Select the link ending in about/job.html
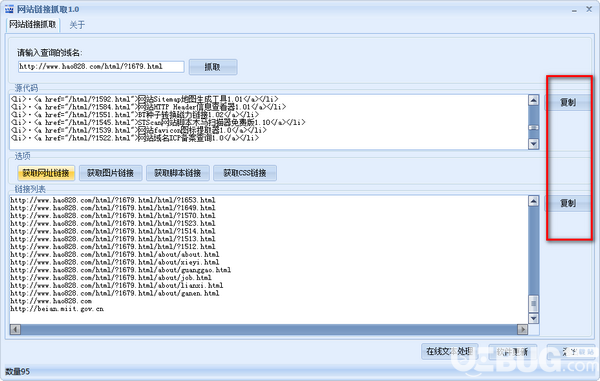Viewport: 600px width, 381px height. pos(111,278)
